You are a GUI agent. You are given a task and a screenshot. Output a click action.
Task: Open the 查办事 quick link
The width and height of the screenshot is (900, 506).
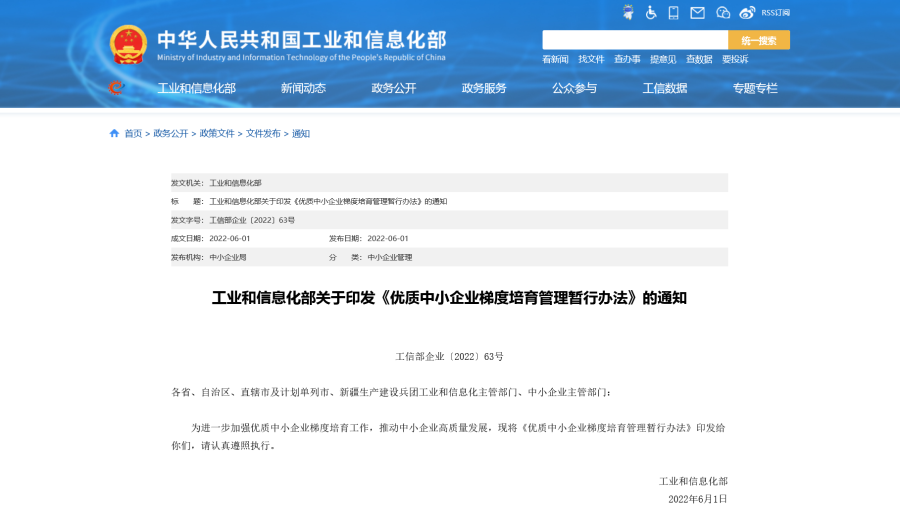click(x=627, y=59)
